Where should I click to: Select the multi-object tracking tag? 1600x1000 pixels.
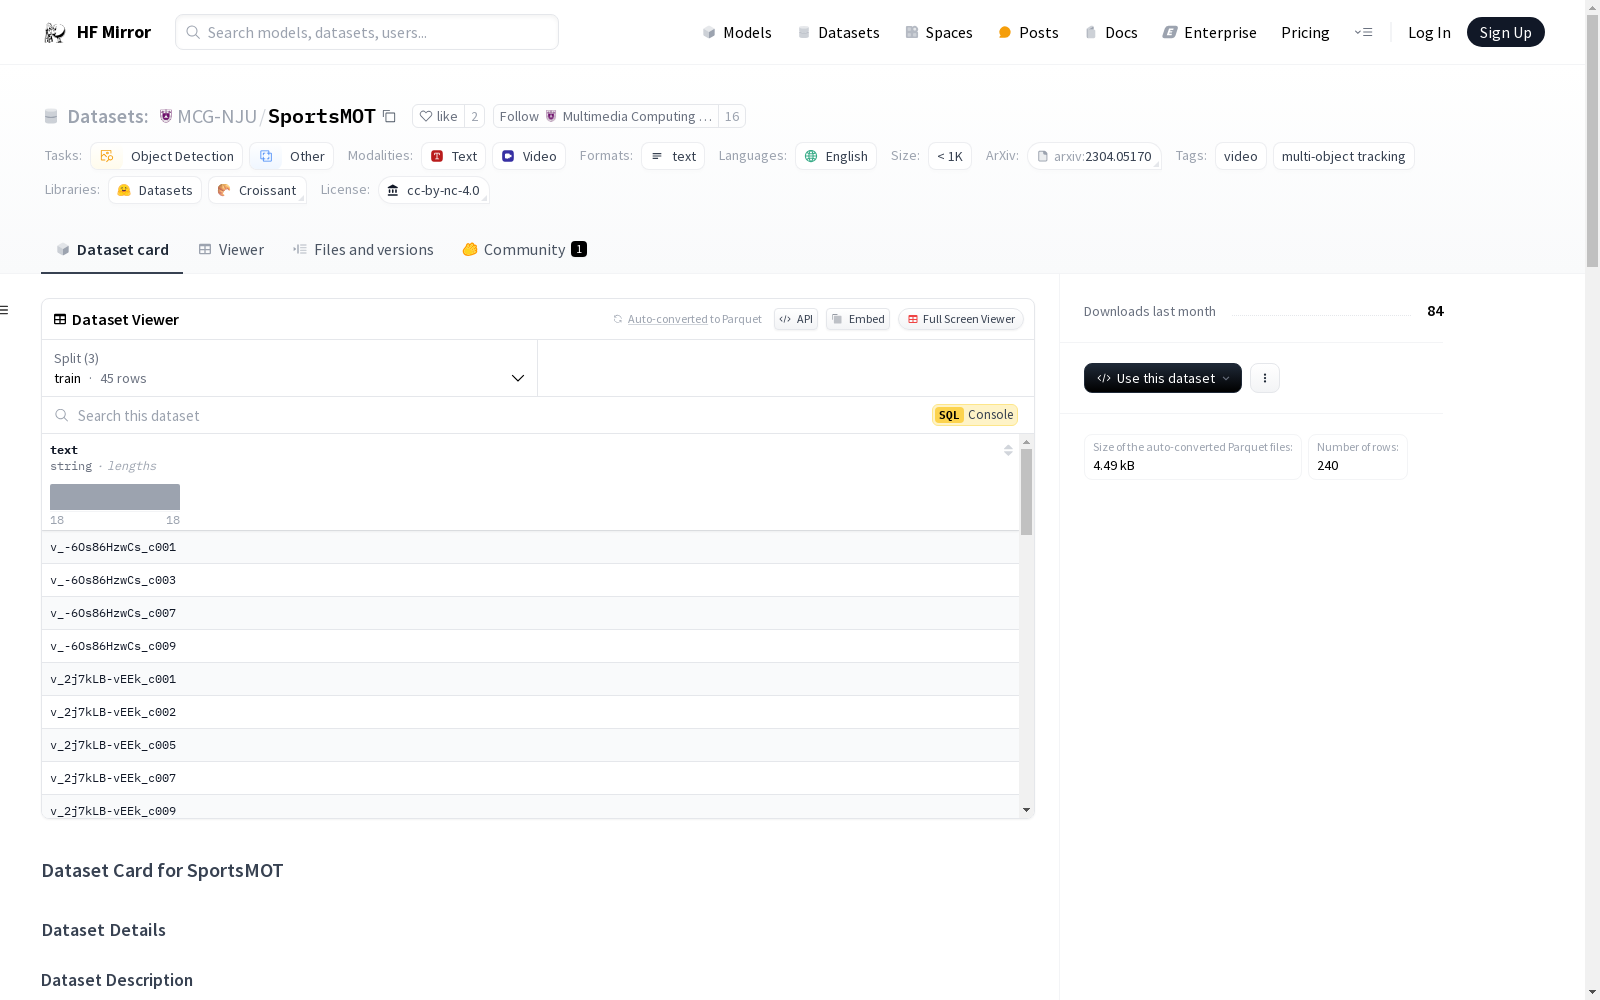pos(1344,157)
